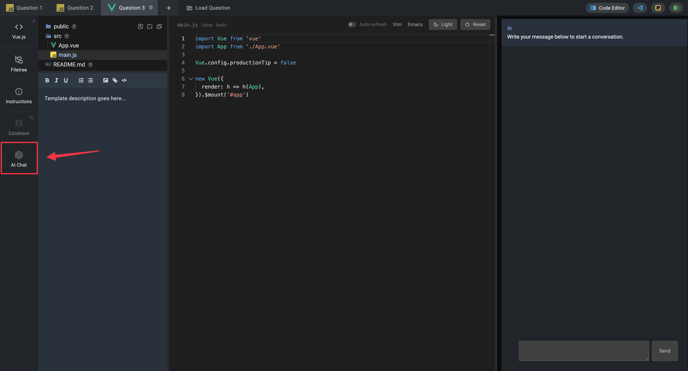688x371 pixels.
Task: Expand the public folder in the file tree
Action: click(x=61, y=26)
